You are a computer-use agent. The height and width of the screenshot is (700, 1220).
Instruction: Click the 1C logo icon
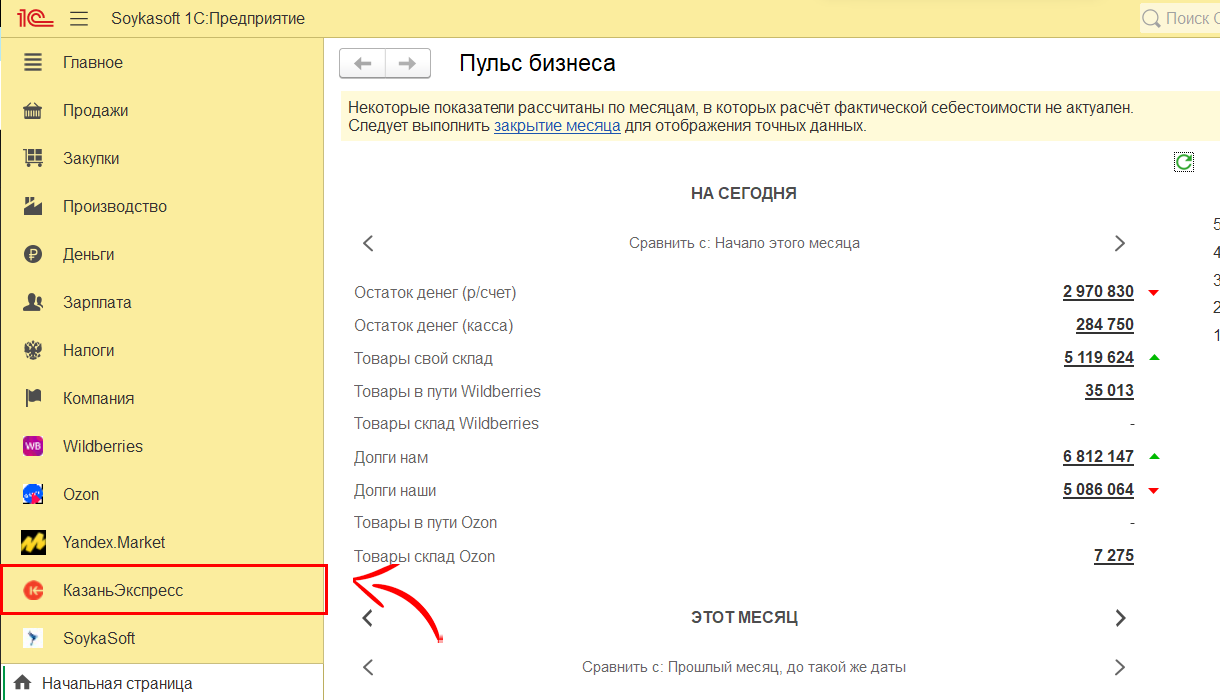35,18
